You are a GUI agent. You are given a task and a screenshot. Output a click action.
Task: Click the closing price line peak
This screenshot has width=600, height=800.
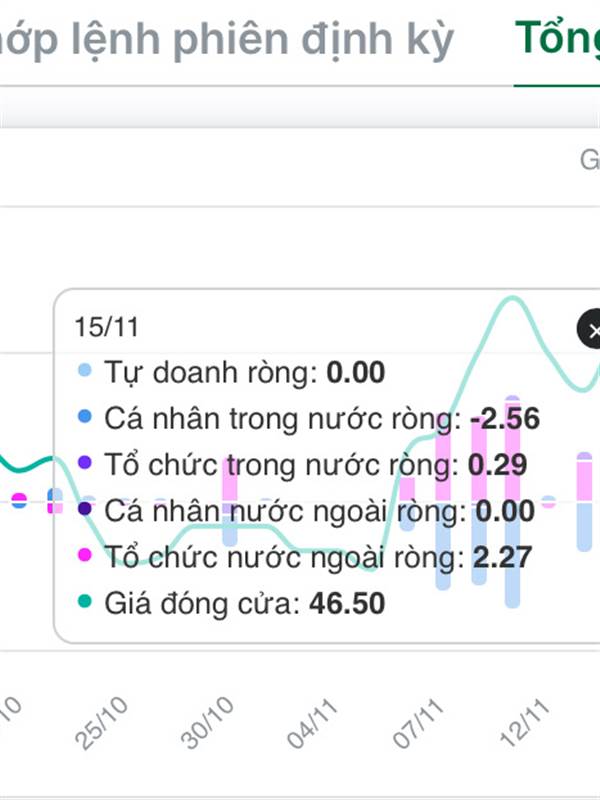click(512, 298)
